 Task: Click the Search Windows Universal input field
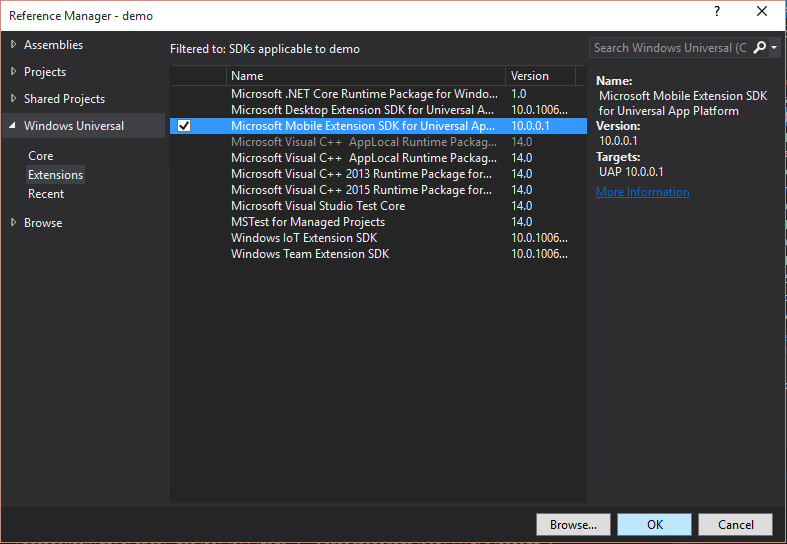(x=670, y=48)
